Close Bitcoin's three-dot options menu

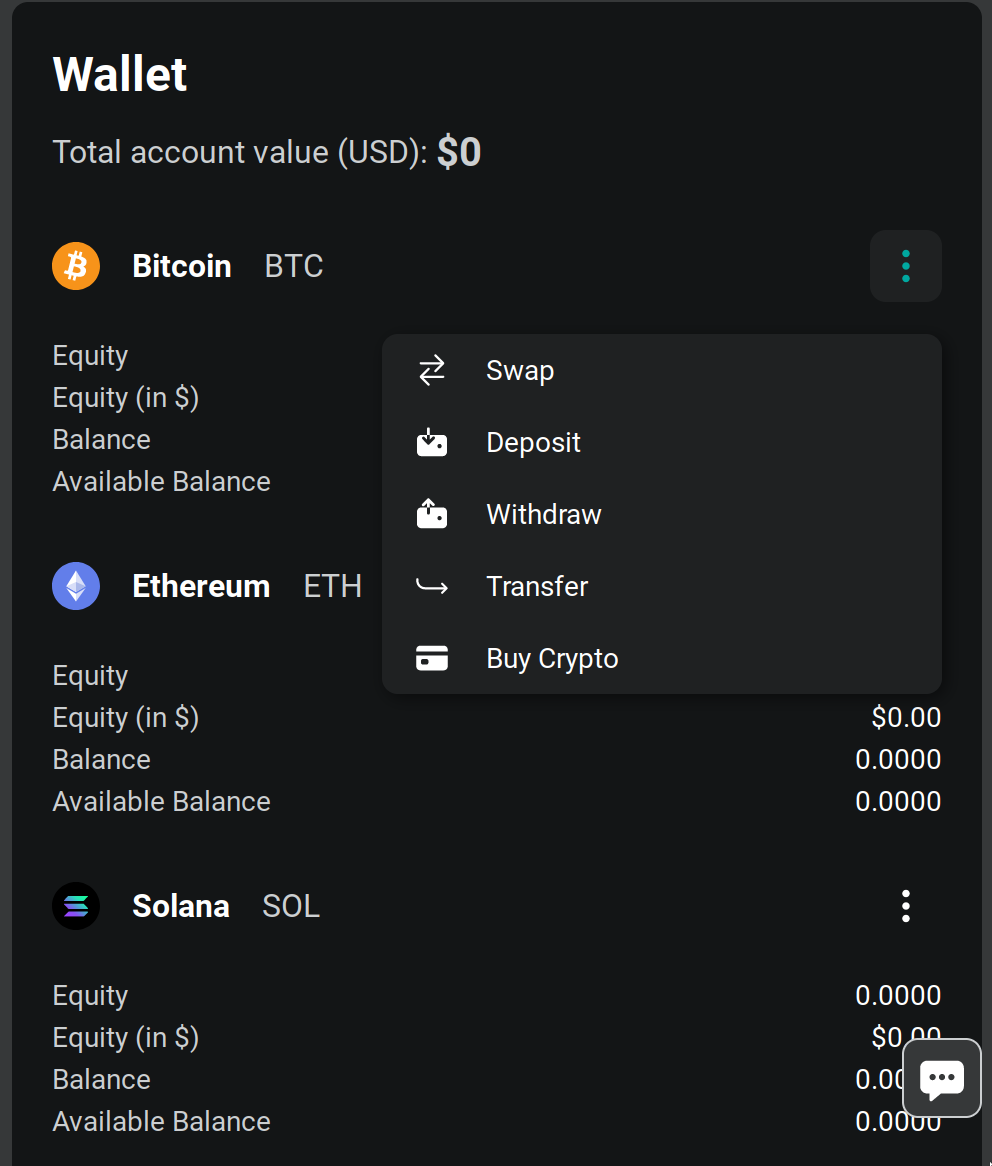point(906,266)
